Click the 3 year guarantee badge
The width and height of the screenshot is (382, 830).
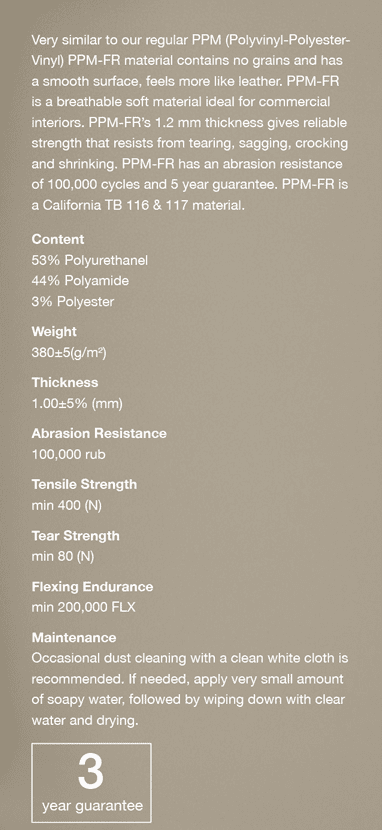pos(92,783)
